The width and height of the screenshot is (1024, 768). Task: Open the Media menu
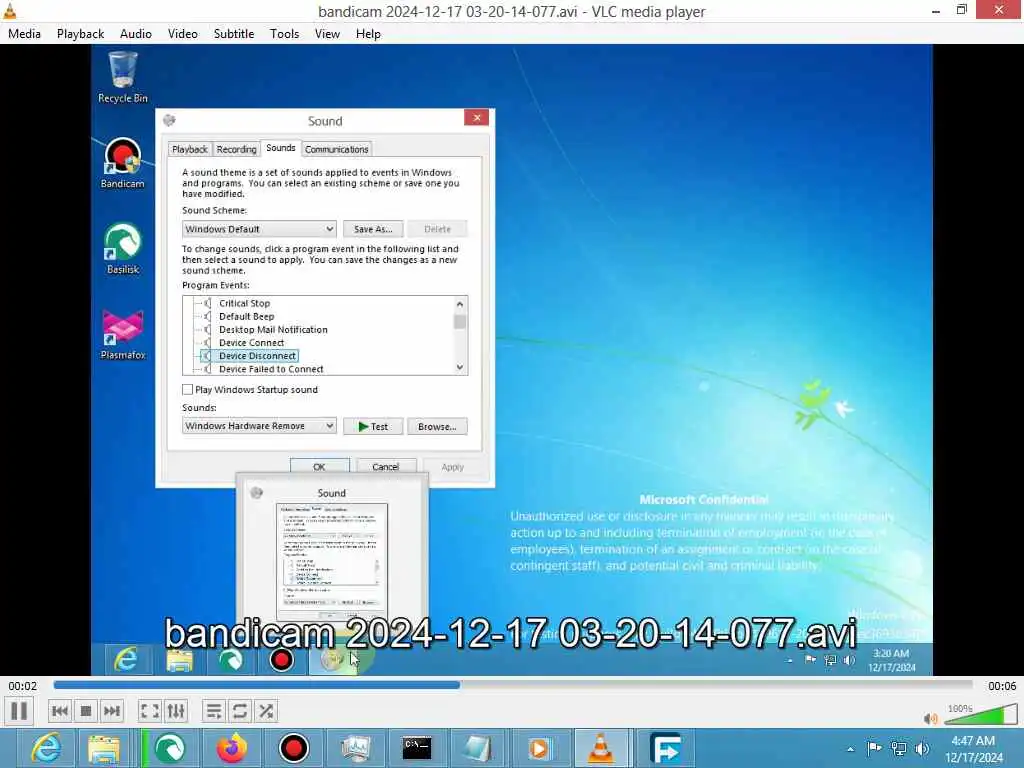click(x=24, y=34)
